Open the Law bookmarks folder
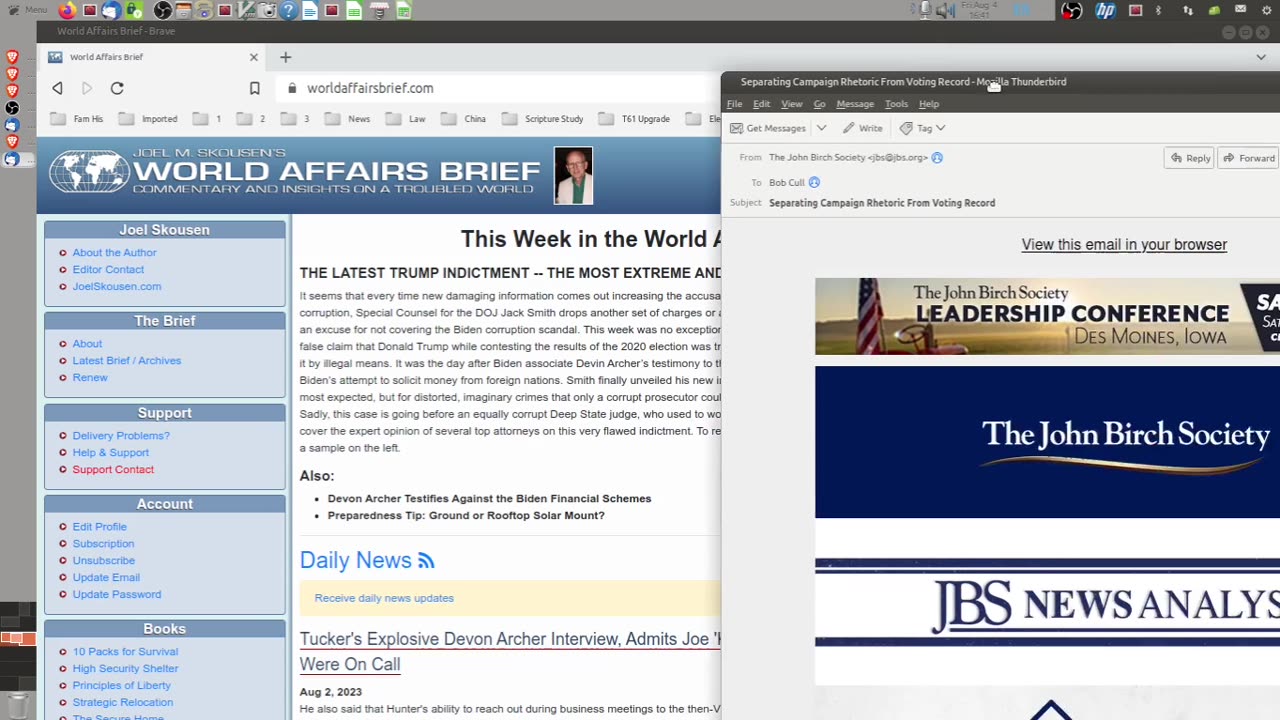The width and height of the screenshot is (1280, 720). 406,119
